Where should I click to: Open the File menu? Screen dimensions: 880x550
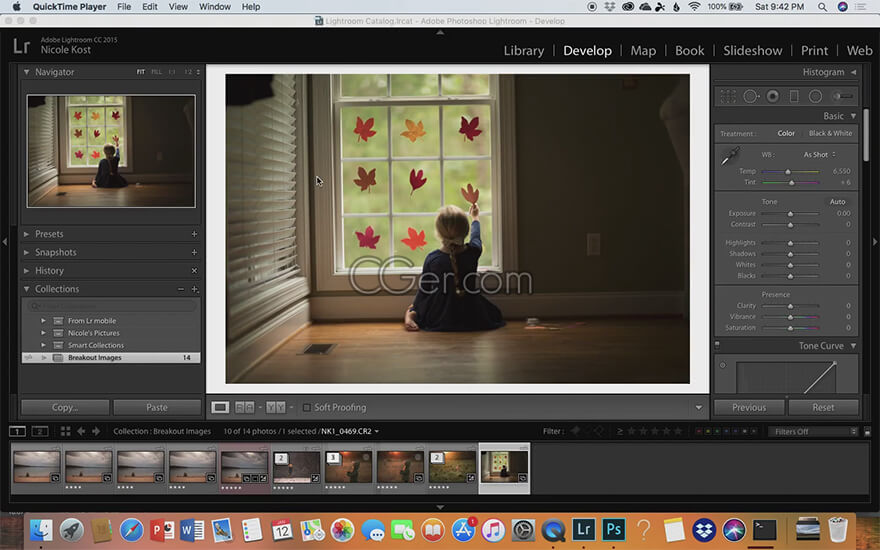coord(124,7)
